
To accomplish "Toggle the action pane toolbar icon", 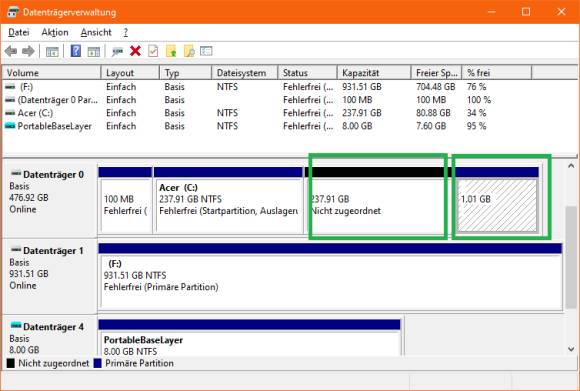I will [94, 51].
